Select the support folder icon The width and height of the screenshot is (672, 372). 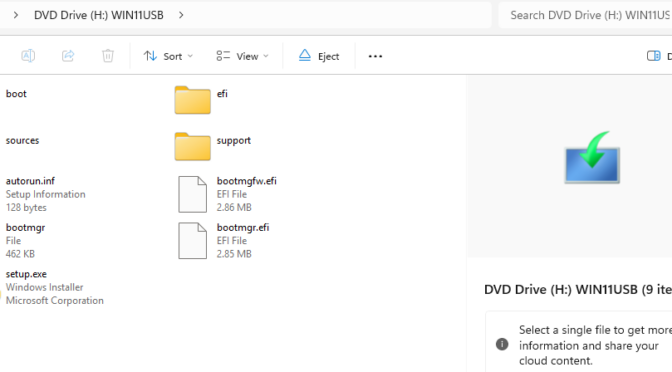point(192,146)
